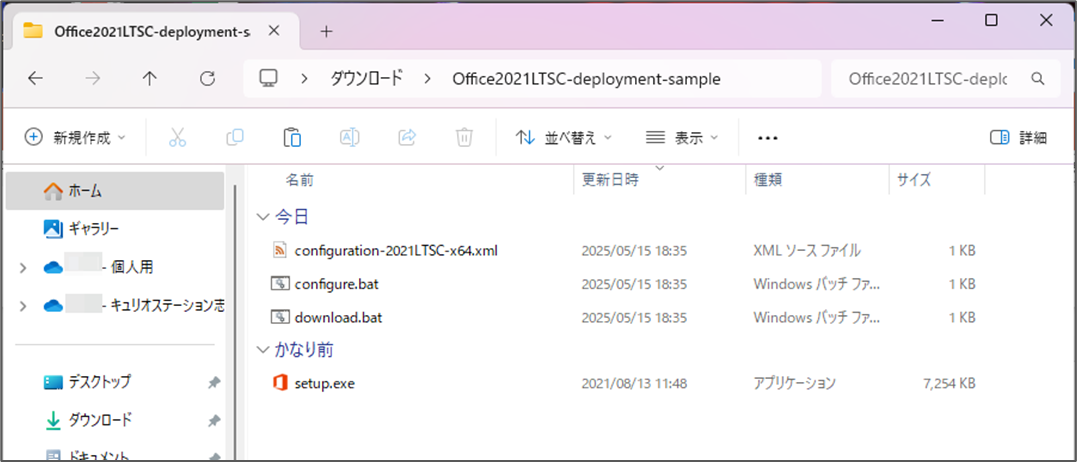Click the pin icon beside デスクトップ

pyautogui.click(x=214, y=382)
